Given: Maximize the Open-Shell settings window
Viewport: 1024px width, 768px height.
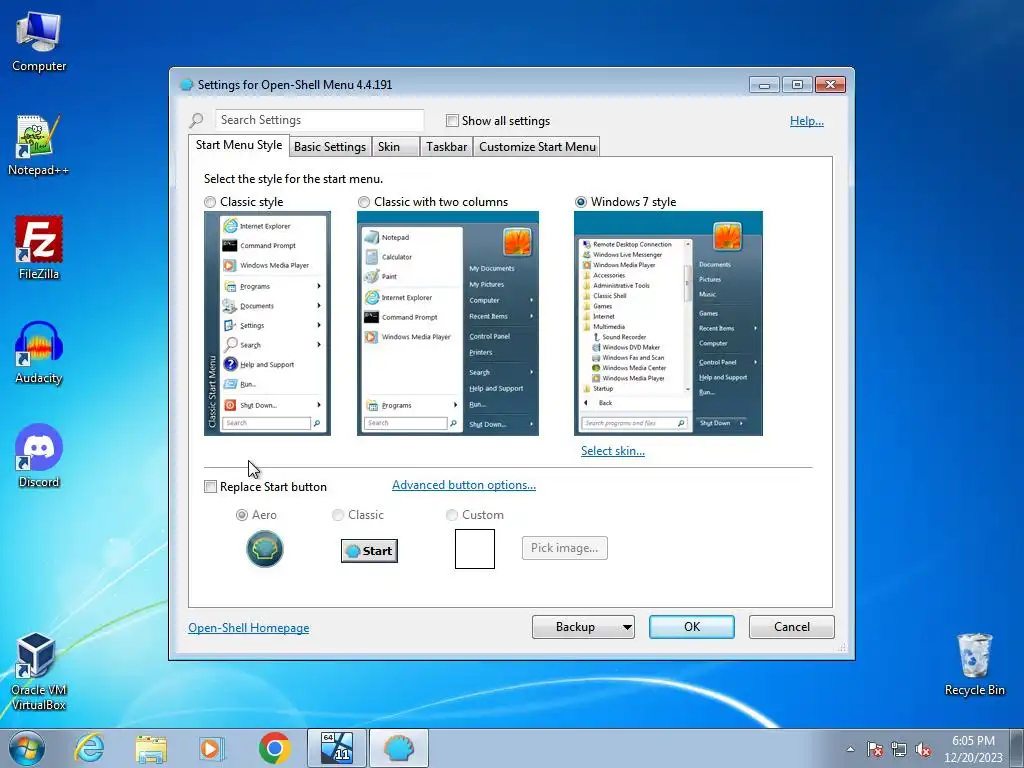Looking at the screenshot, I should point(797,85).
